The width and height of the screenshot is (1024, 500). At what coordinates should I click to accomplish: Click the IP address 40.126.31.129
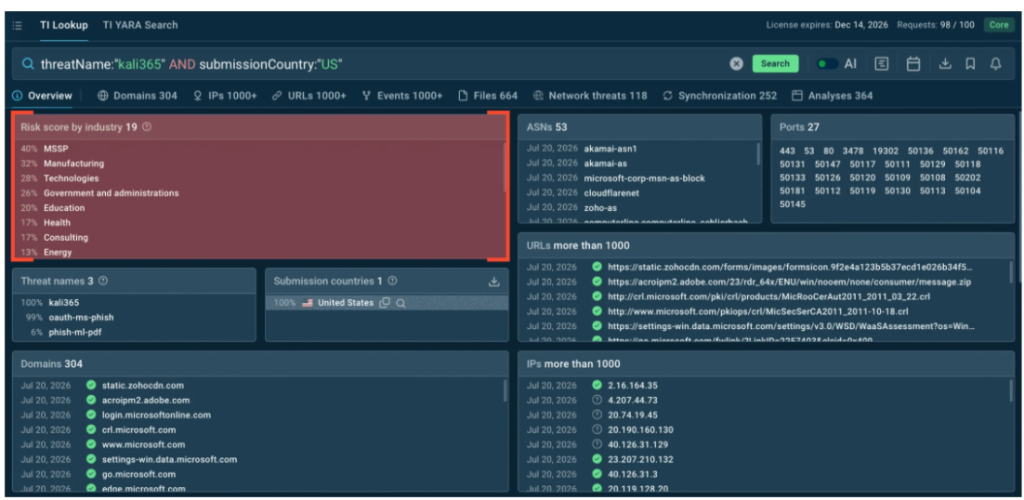[x=640, y=445]
